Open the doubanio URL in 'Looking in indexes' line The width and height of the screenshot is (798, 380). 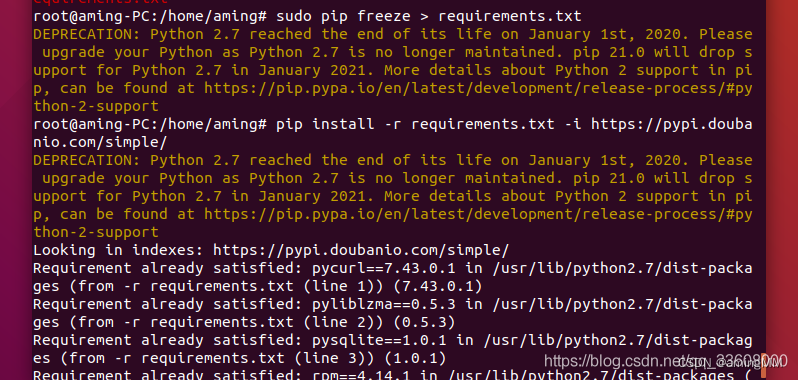point(361,250)
